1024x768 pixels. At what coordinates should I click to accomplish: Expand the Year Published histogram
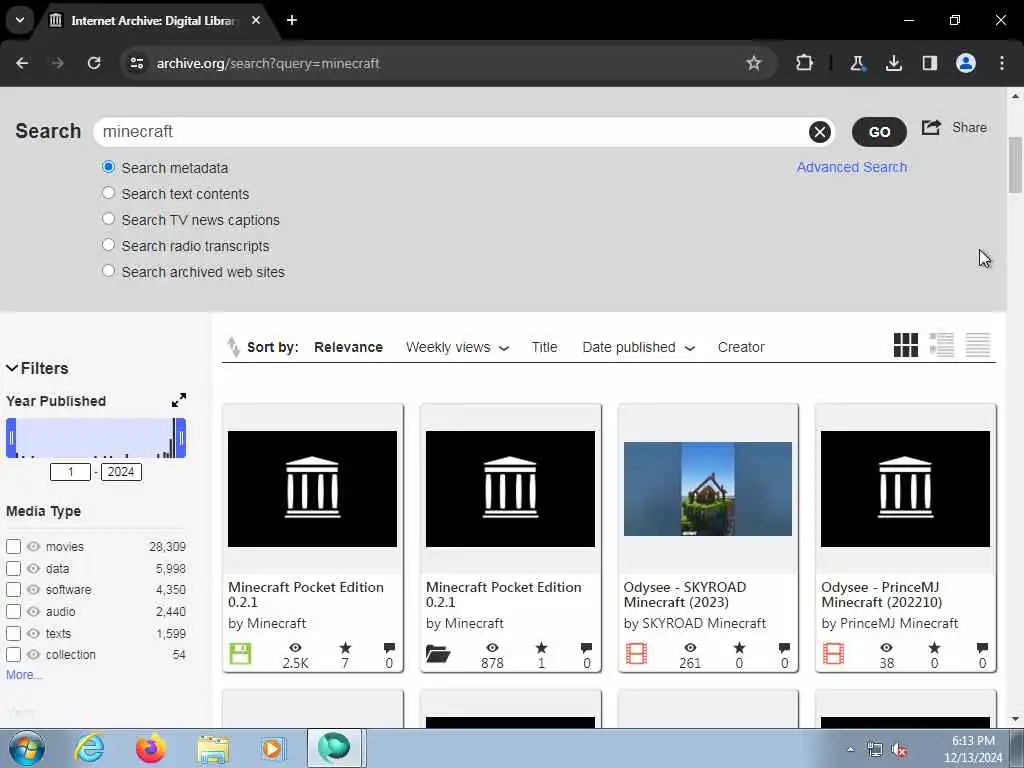click(x=179, y=400)
